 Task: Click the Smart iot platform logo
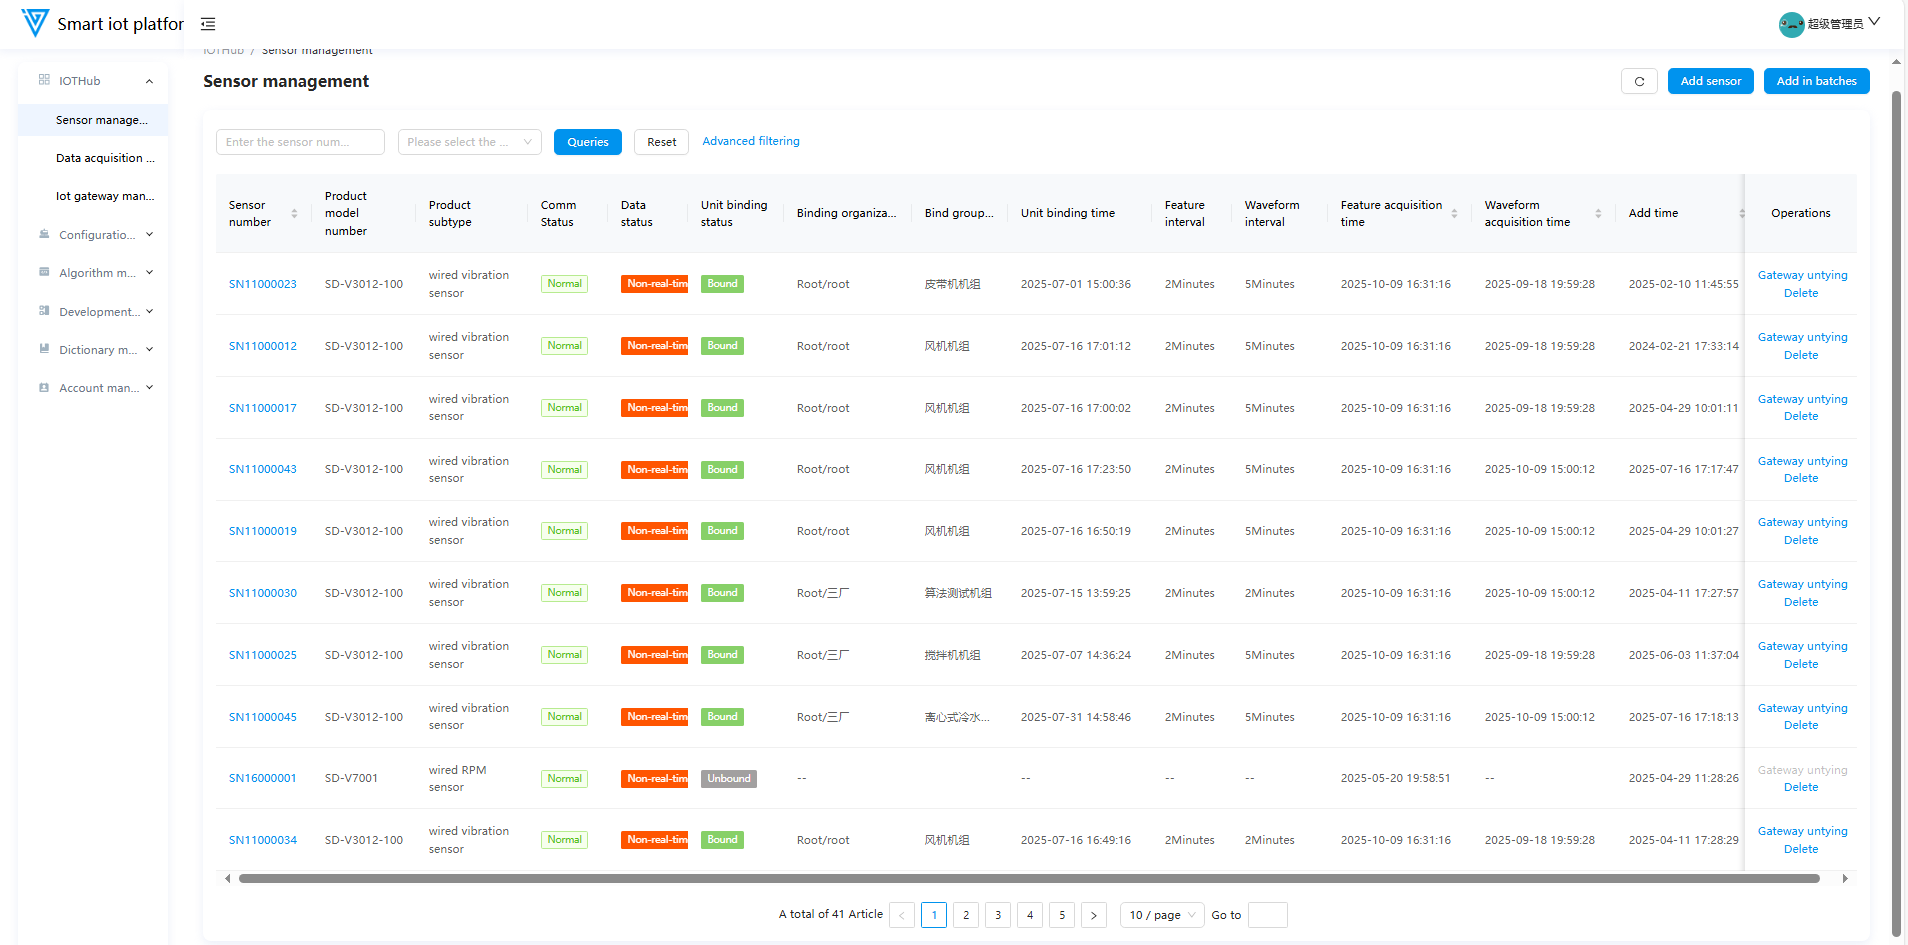tap(35, 23)
